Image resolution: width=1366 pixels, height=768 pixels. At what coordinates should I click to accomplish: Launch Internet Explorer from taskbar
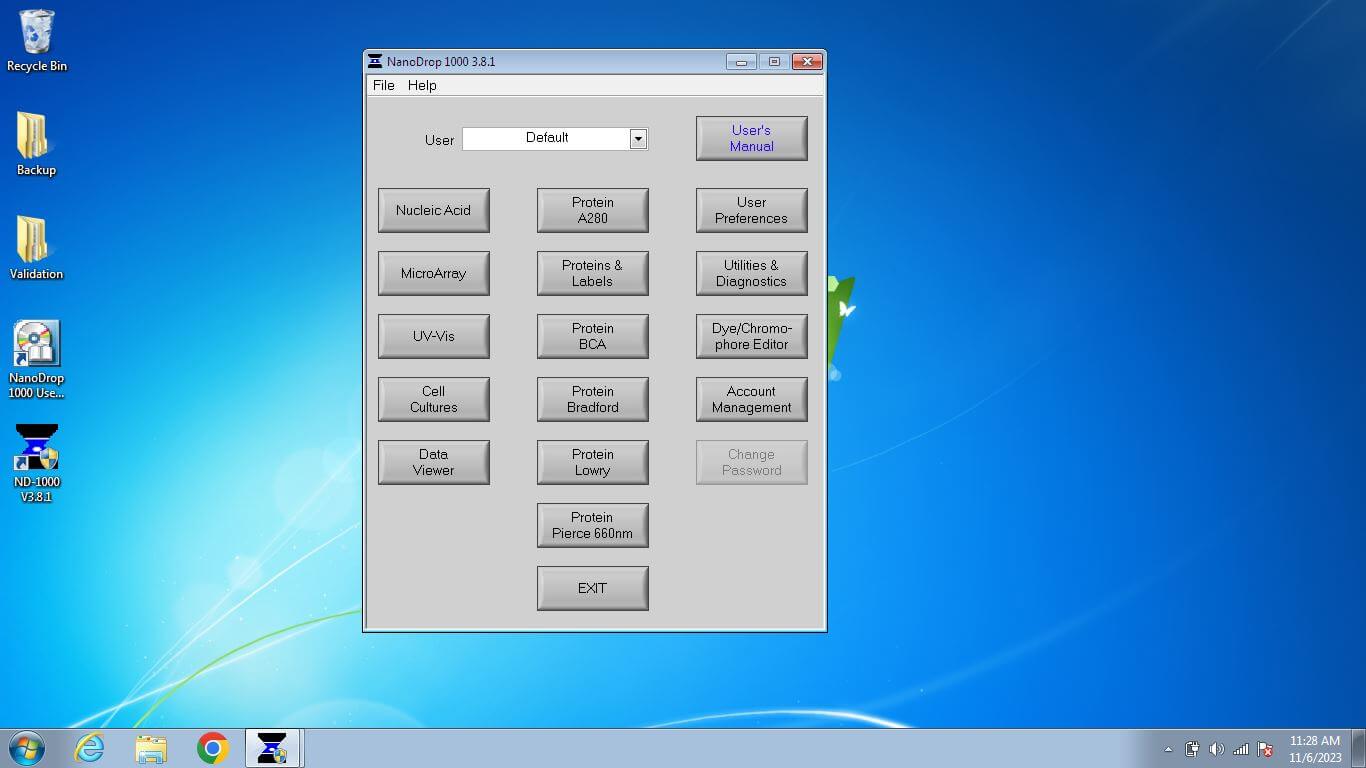pyautogui.click(x=89, y=748)
